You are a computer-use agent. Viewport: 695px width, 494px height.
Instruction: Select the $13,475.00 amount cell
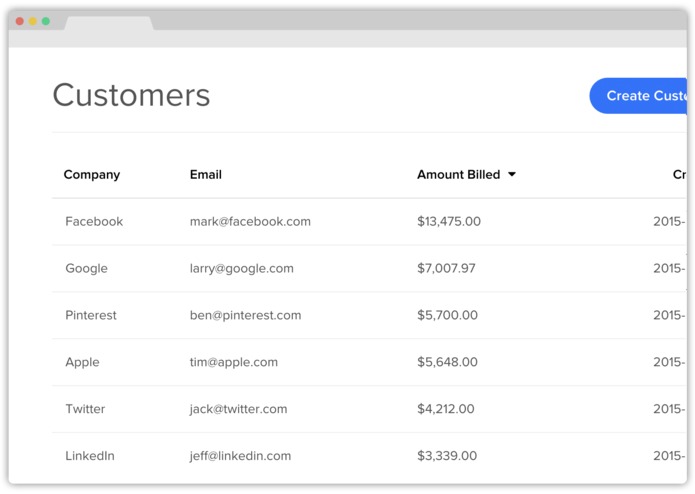pyautogui.click(x=449, y=222)
